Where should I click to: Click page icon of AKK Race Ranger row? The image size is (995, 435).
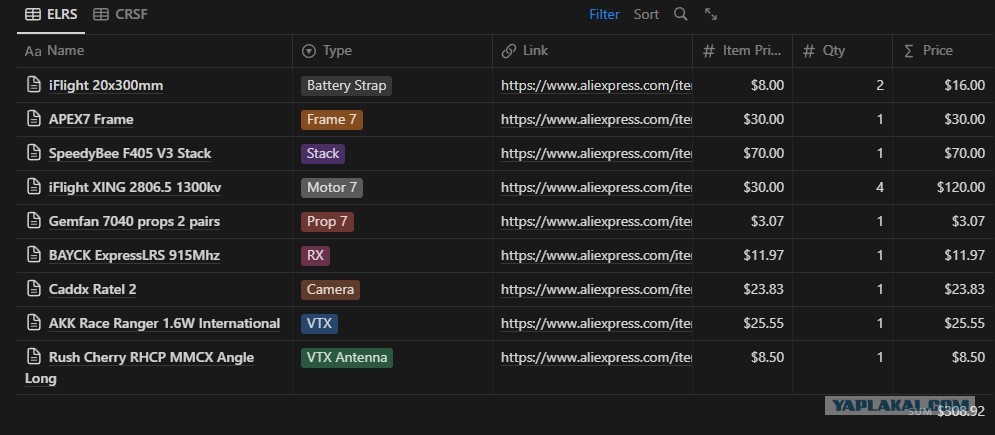pyautogui.click(x=34, y=323)
